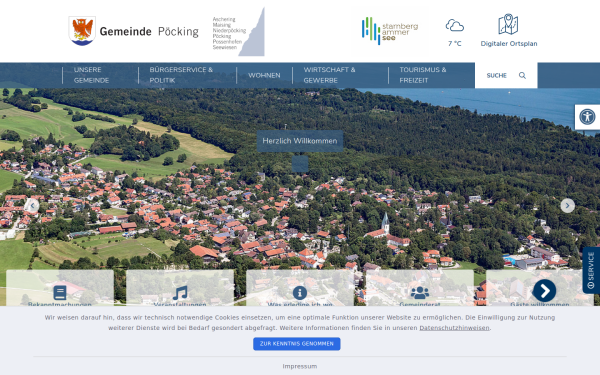Click the Gemeinderat people icon
The width and height of the screenshot is (600, 375).
tap(420, 293)
